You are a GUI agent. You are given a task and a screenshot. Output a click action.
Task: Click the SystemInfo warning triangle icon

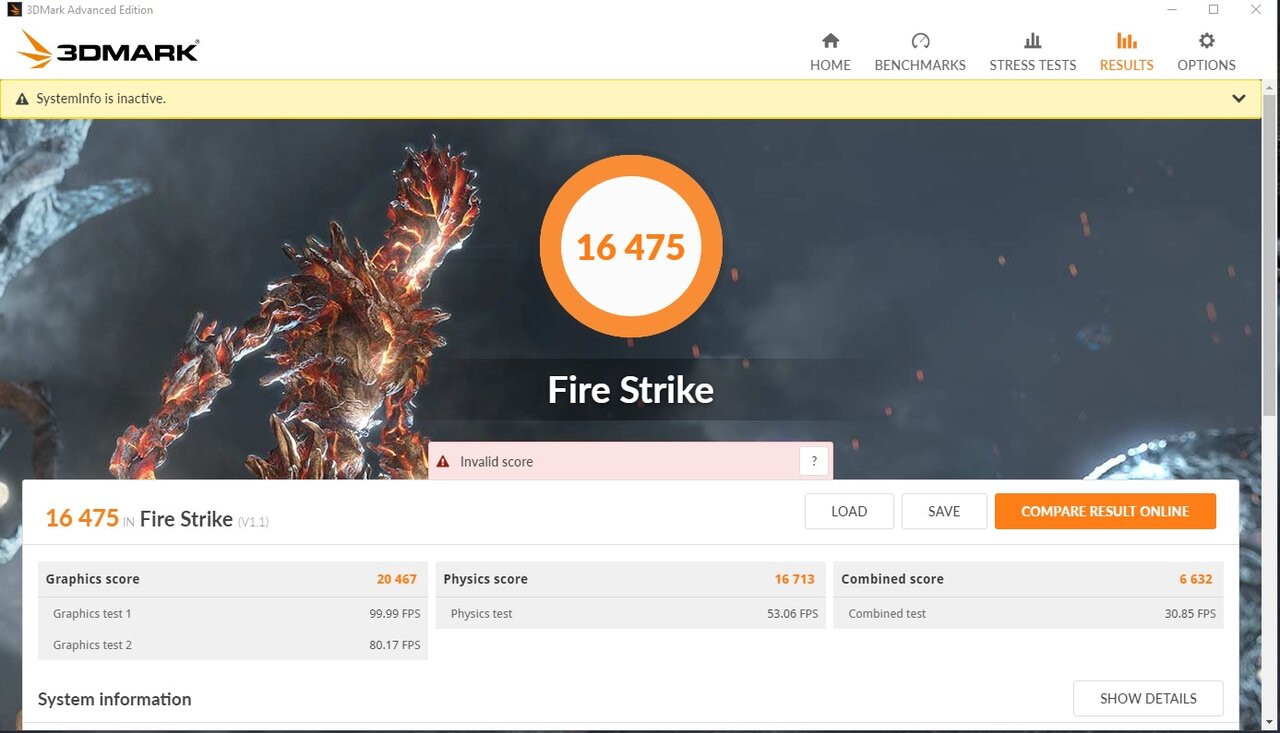[x=22, y=99]
